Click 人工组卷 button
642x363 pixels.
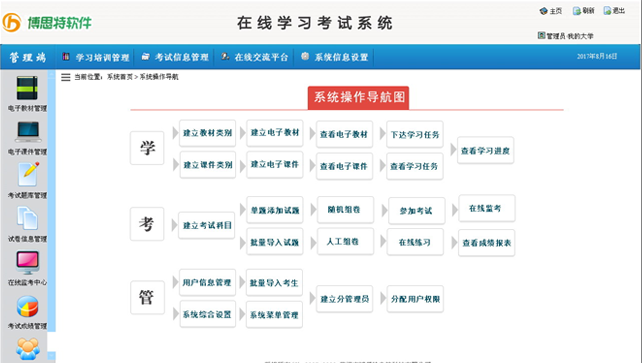coord(345,241)
